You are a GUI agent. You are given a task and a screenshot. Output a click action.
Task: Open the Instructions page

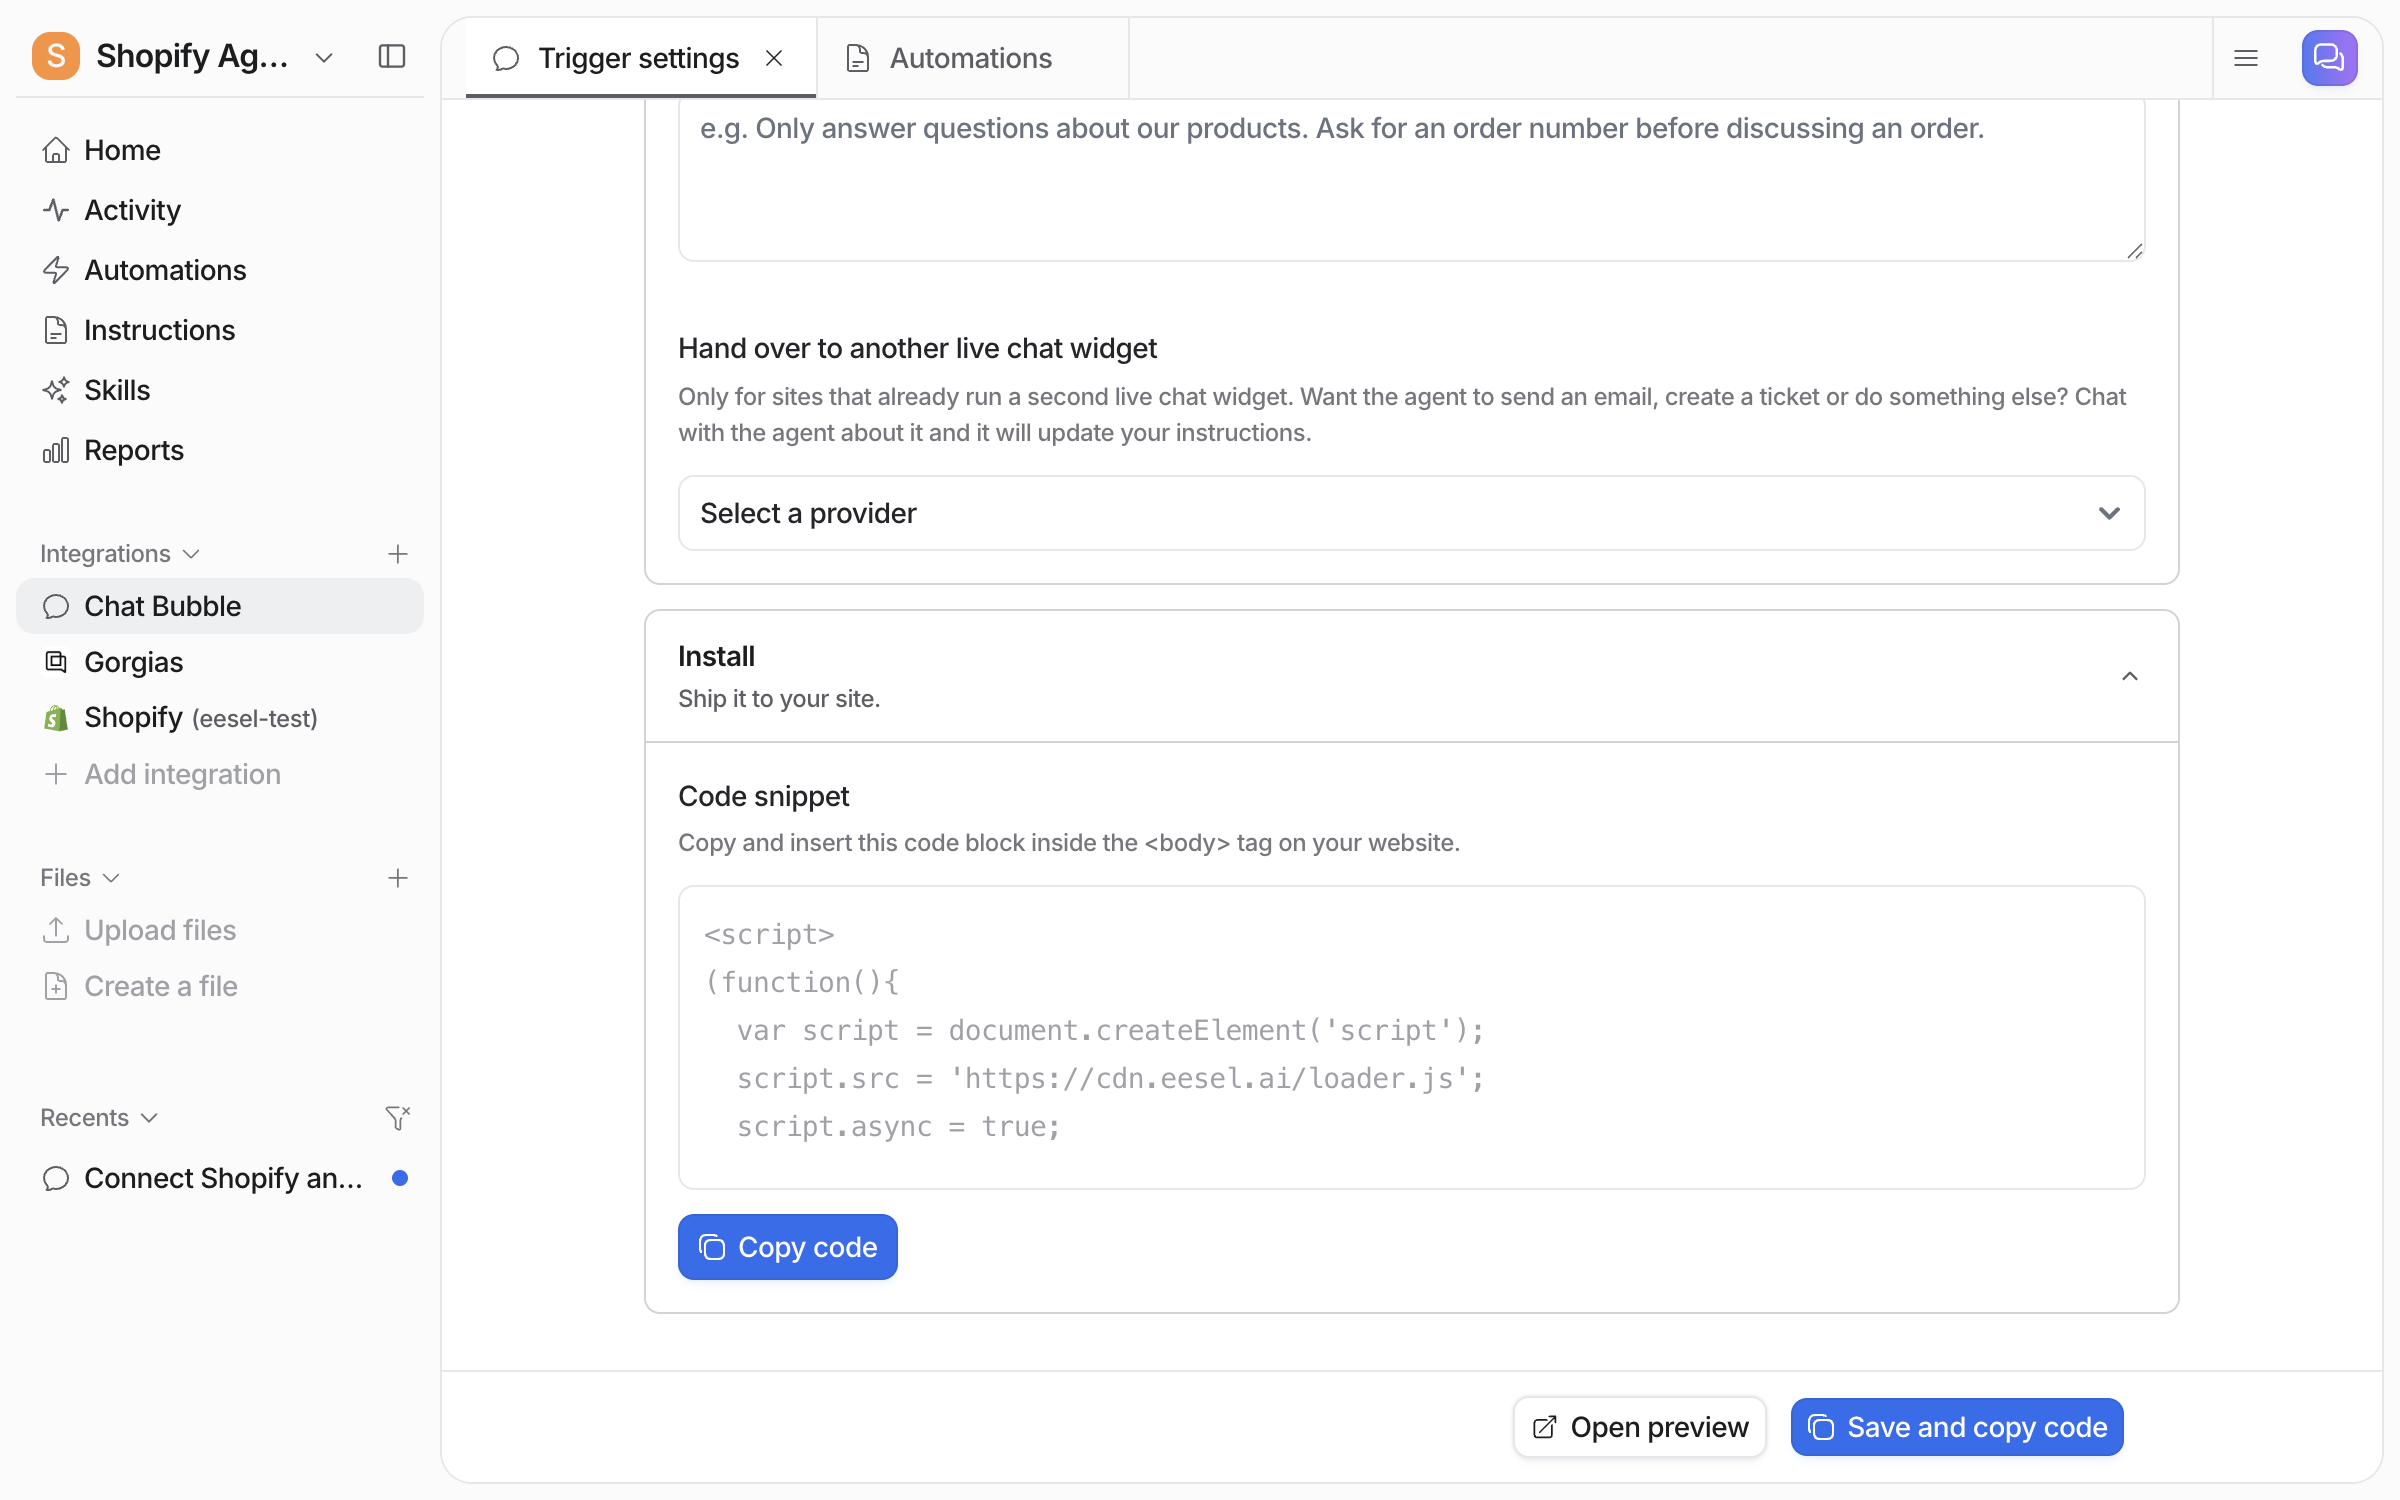220,330
